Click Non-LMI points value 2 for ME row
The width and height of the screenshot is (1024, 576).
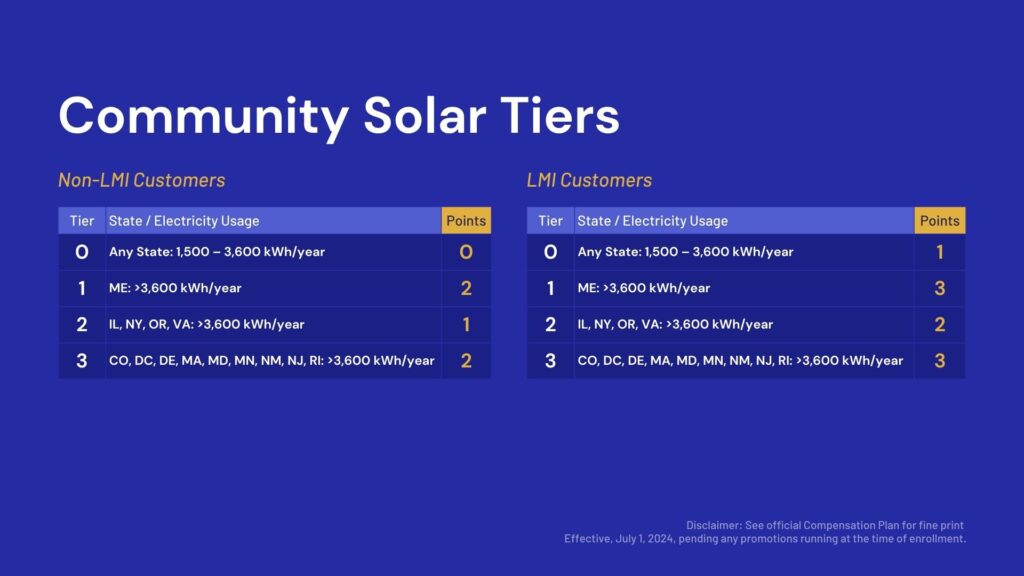(466, 288)
